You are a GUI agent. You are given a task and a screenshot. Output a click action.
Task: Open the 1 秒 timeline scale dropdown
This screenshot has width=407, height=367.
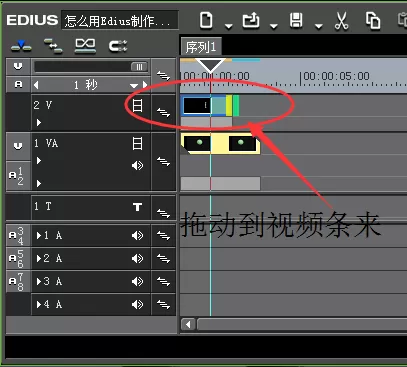pyautogui.click(x=134, y=86)
